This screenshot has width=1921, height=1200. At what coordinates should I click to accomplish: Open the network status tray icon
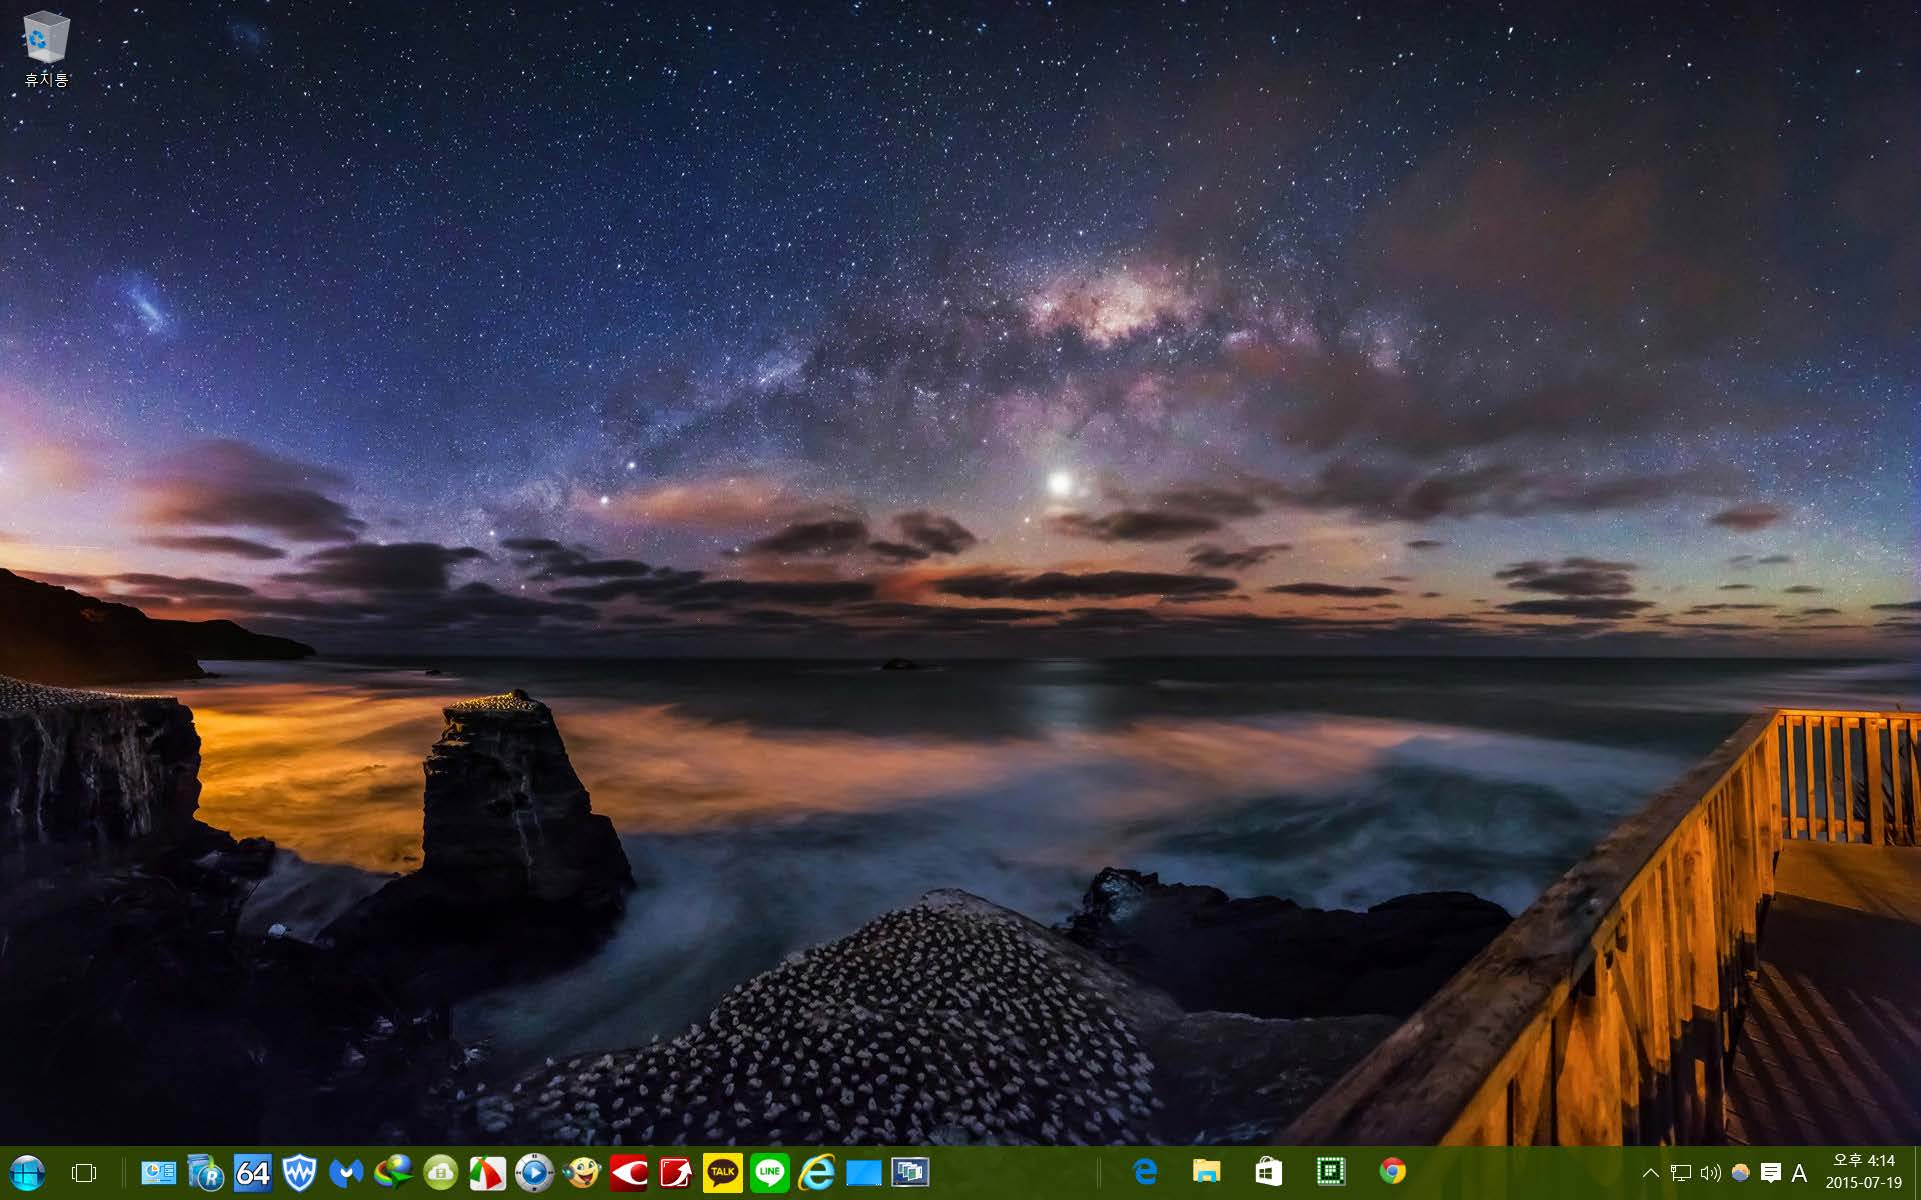(1681, 1173)
